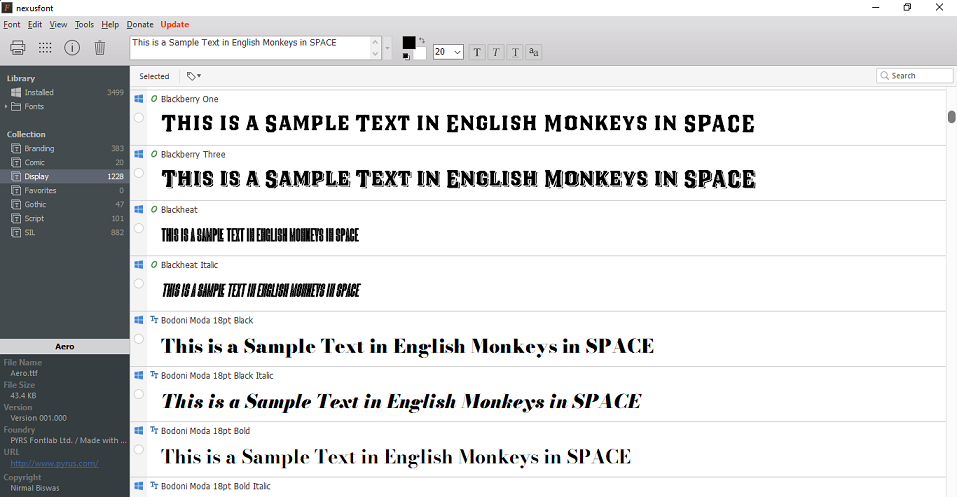This screenshot has height=497, width=957.
Task: Select Installed library item
Action: coord(65,92)
